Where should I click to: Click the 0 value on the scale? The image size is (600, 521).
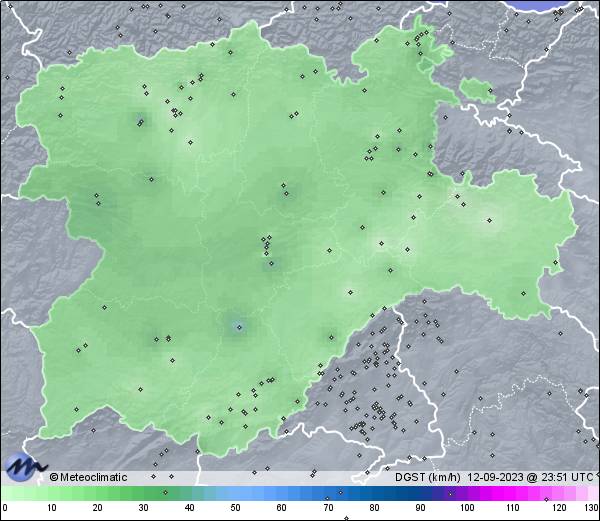[5, 508]
